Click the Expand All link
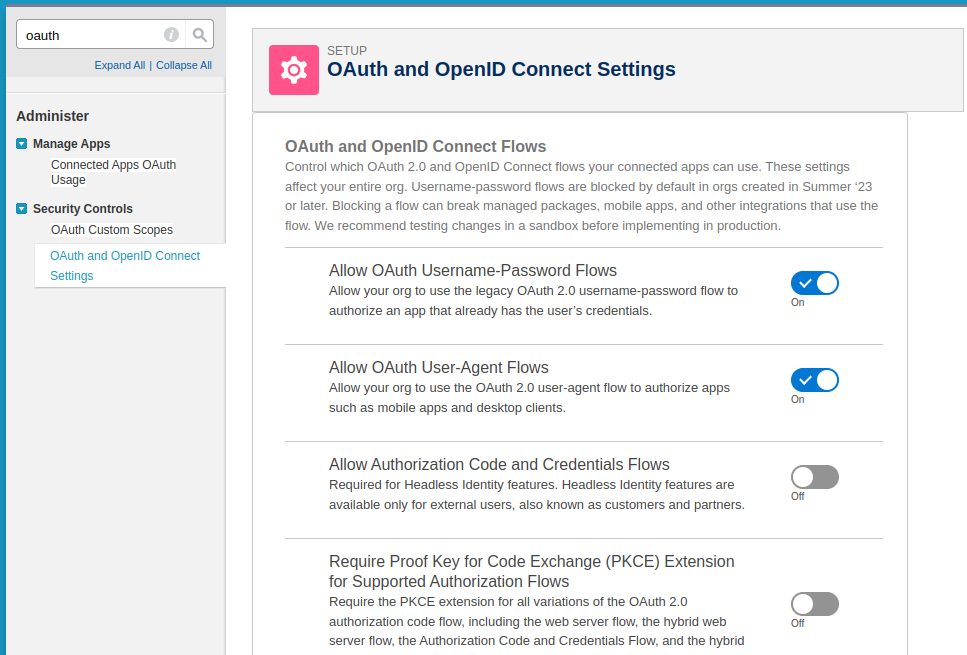The image size is (967, 655). [120, 65]
